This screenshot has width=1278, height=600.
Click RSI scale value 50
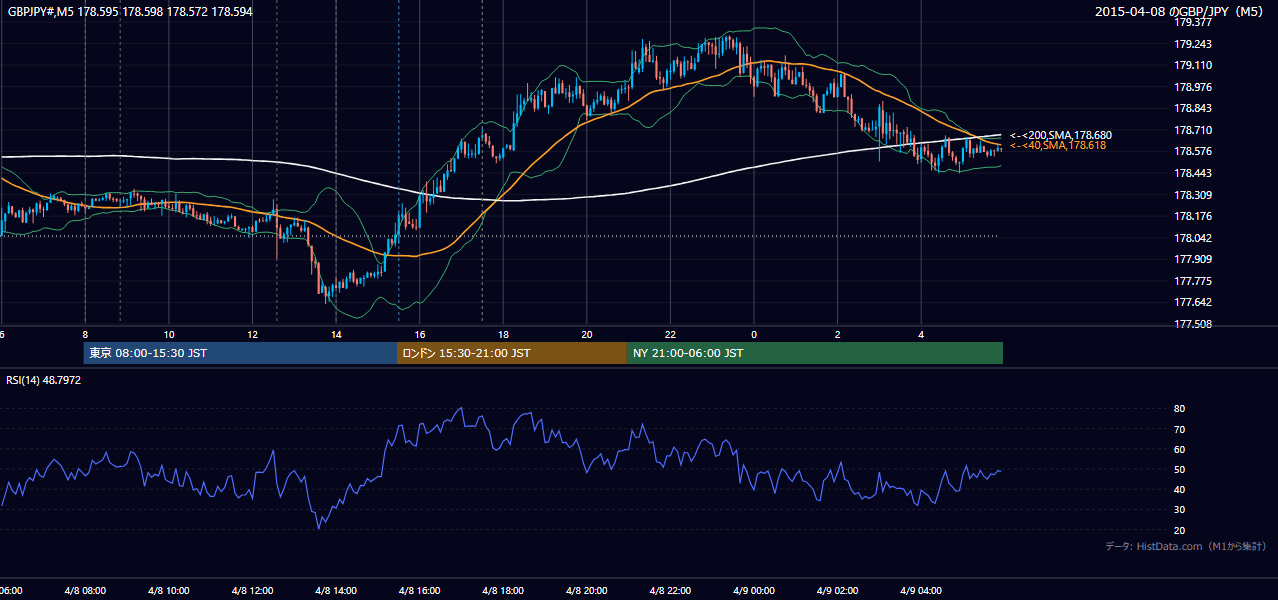tap(1179, 469)
